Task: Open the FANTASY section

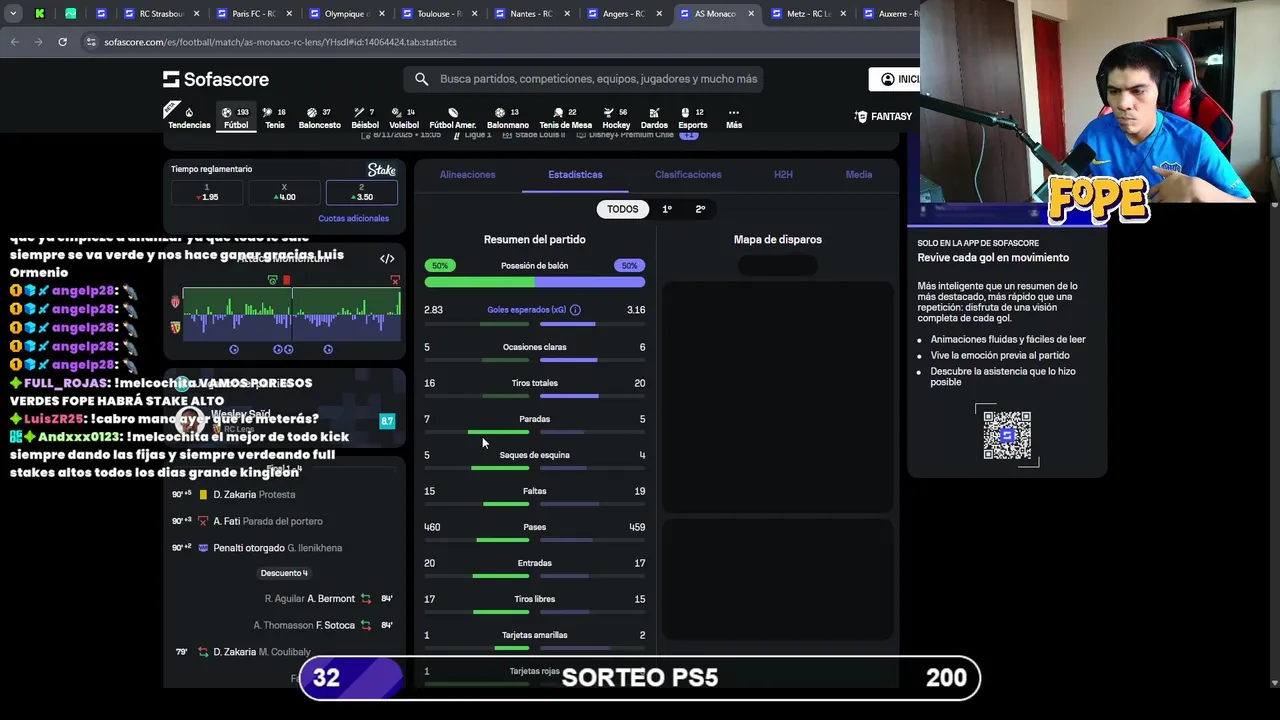Action: [883, 117]
